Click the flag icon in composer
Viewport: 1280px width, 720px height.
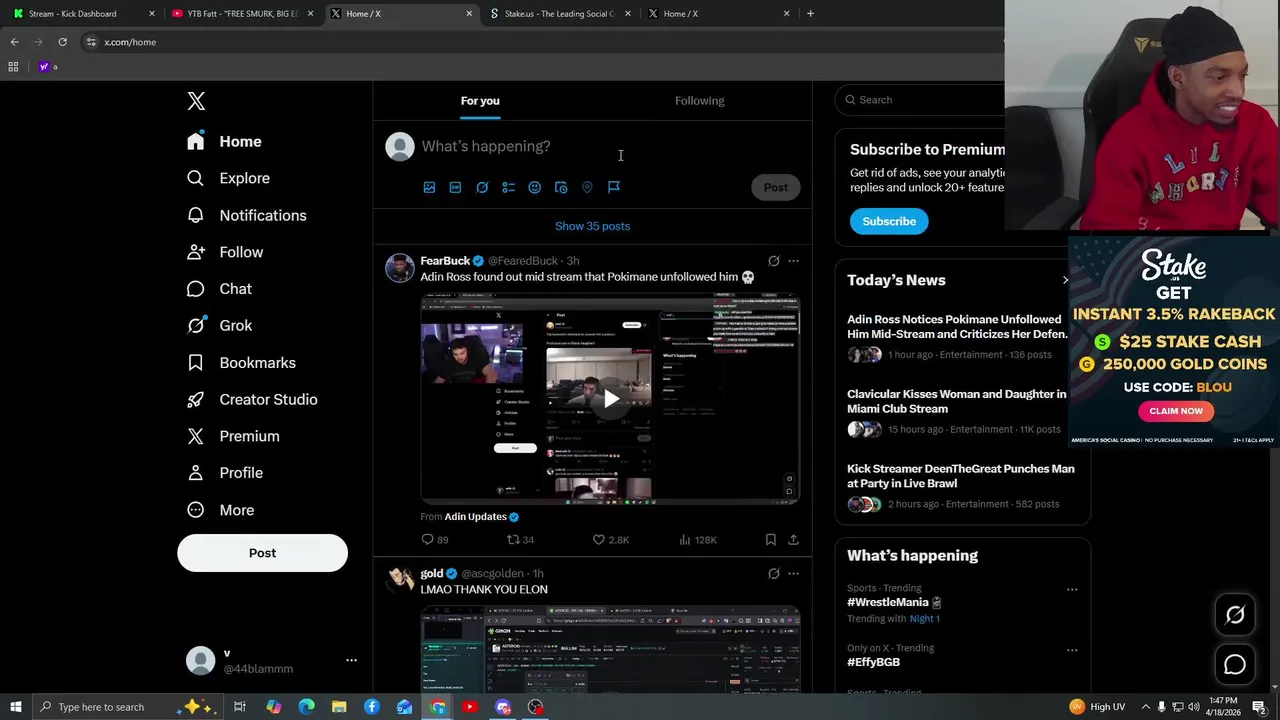614,187
